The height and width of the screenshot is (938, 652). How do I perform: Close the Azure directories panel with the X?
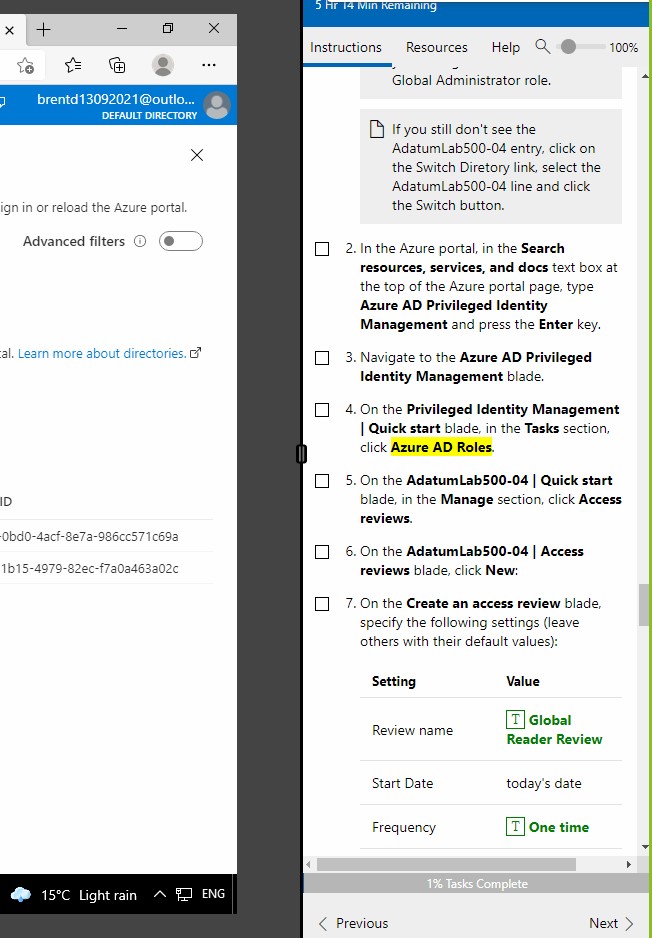coord(197,155)
